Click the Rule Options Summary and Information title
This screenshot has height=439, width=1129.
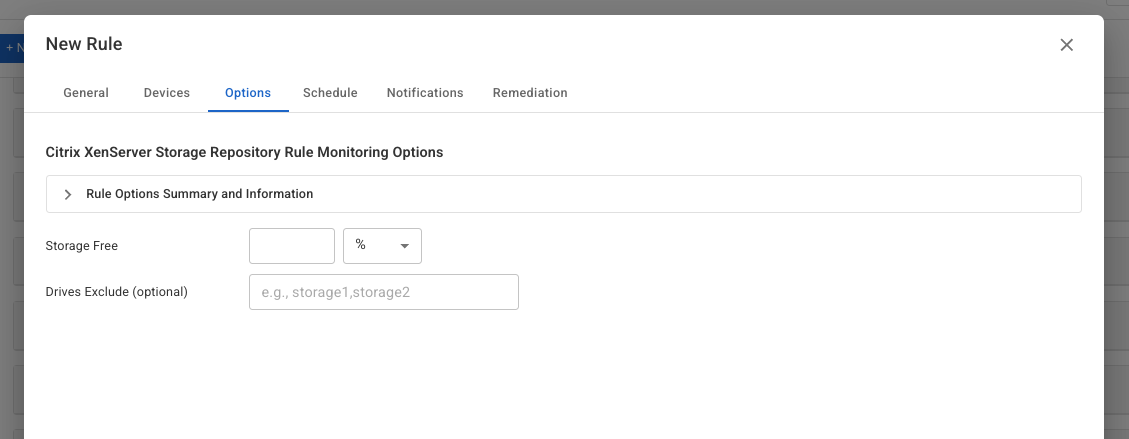(x=199, y=194)
